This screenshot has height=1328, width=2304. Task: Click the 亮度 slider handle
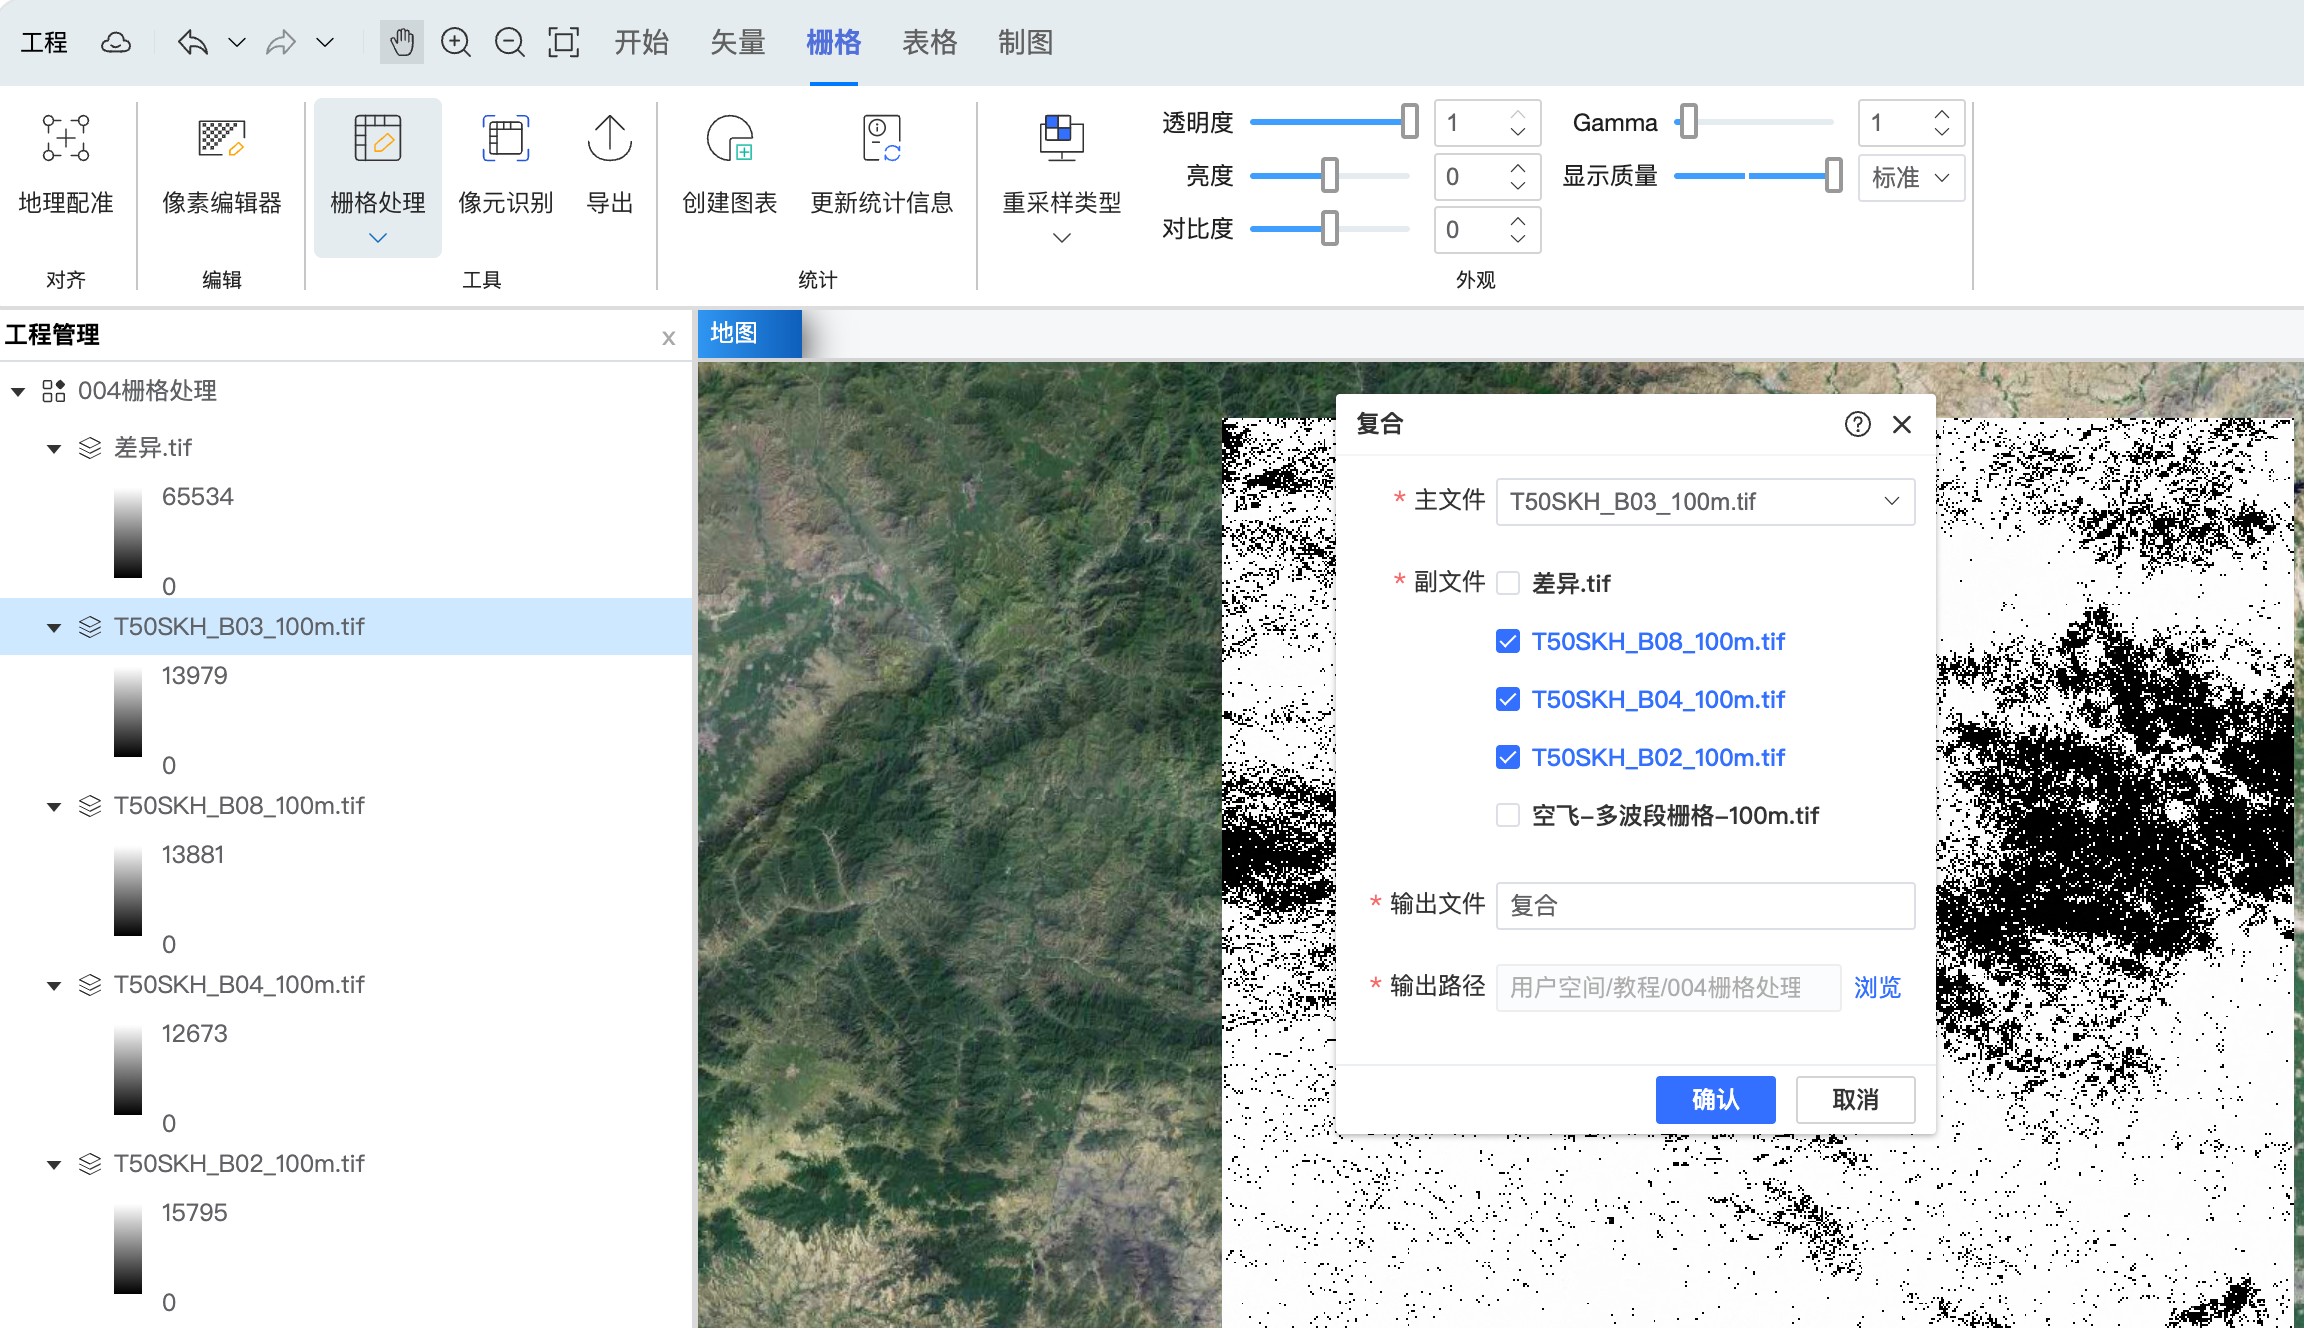coord(1330,175)
